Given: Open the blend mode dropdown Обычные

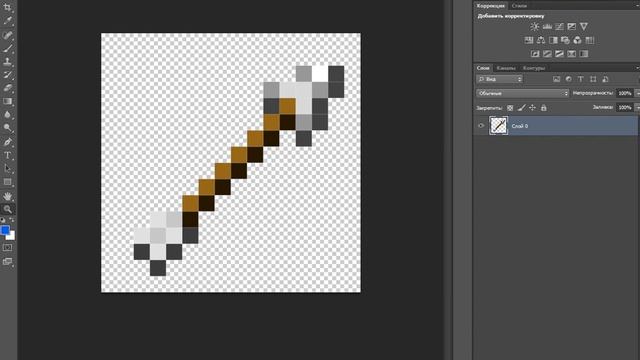Looking at the screenshot, I should 522,93.
